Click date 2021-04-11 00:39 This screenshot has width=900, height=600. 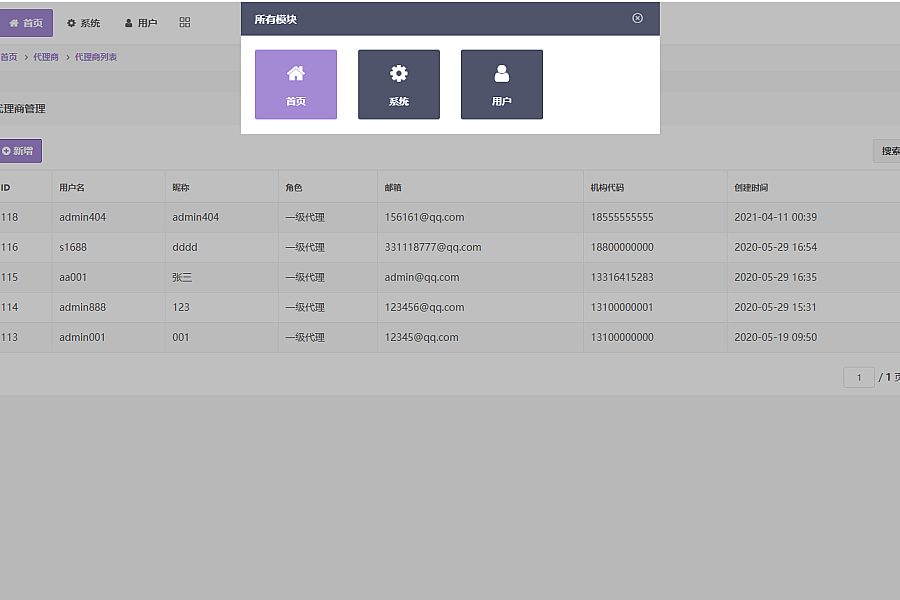[x=775, y=218]
